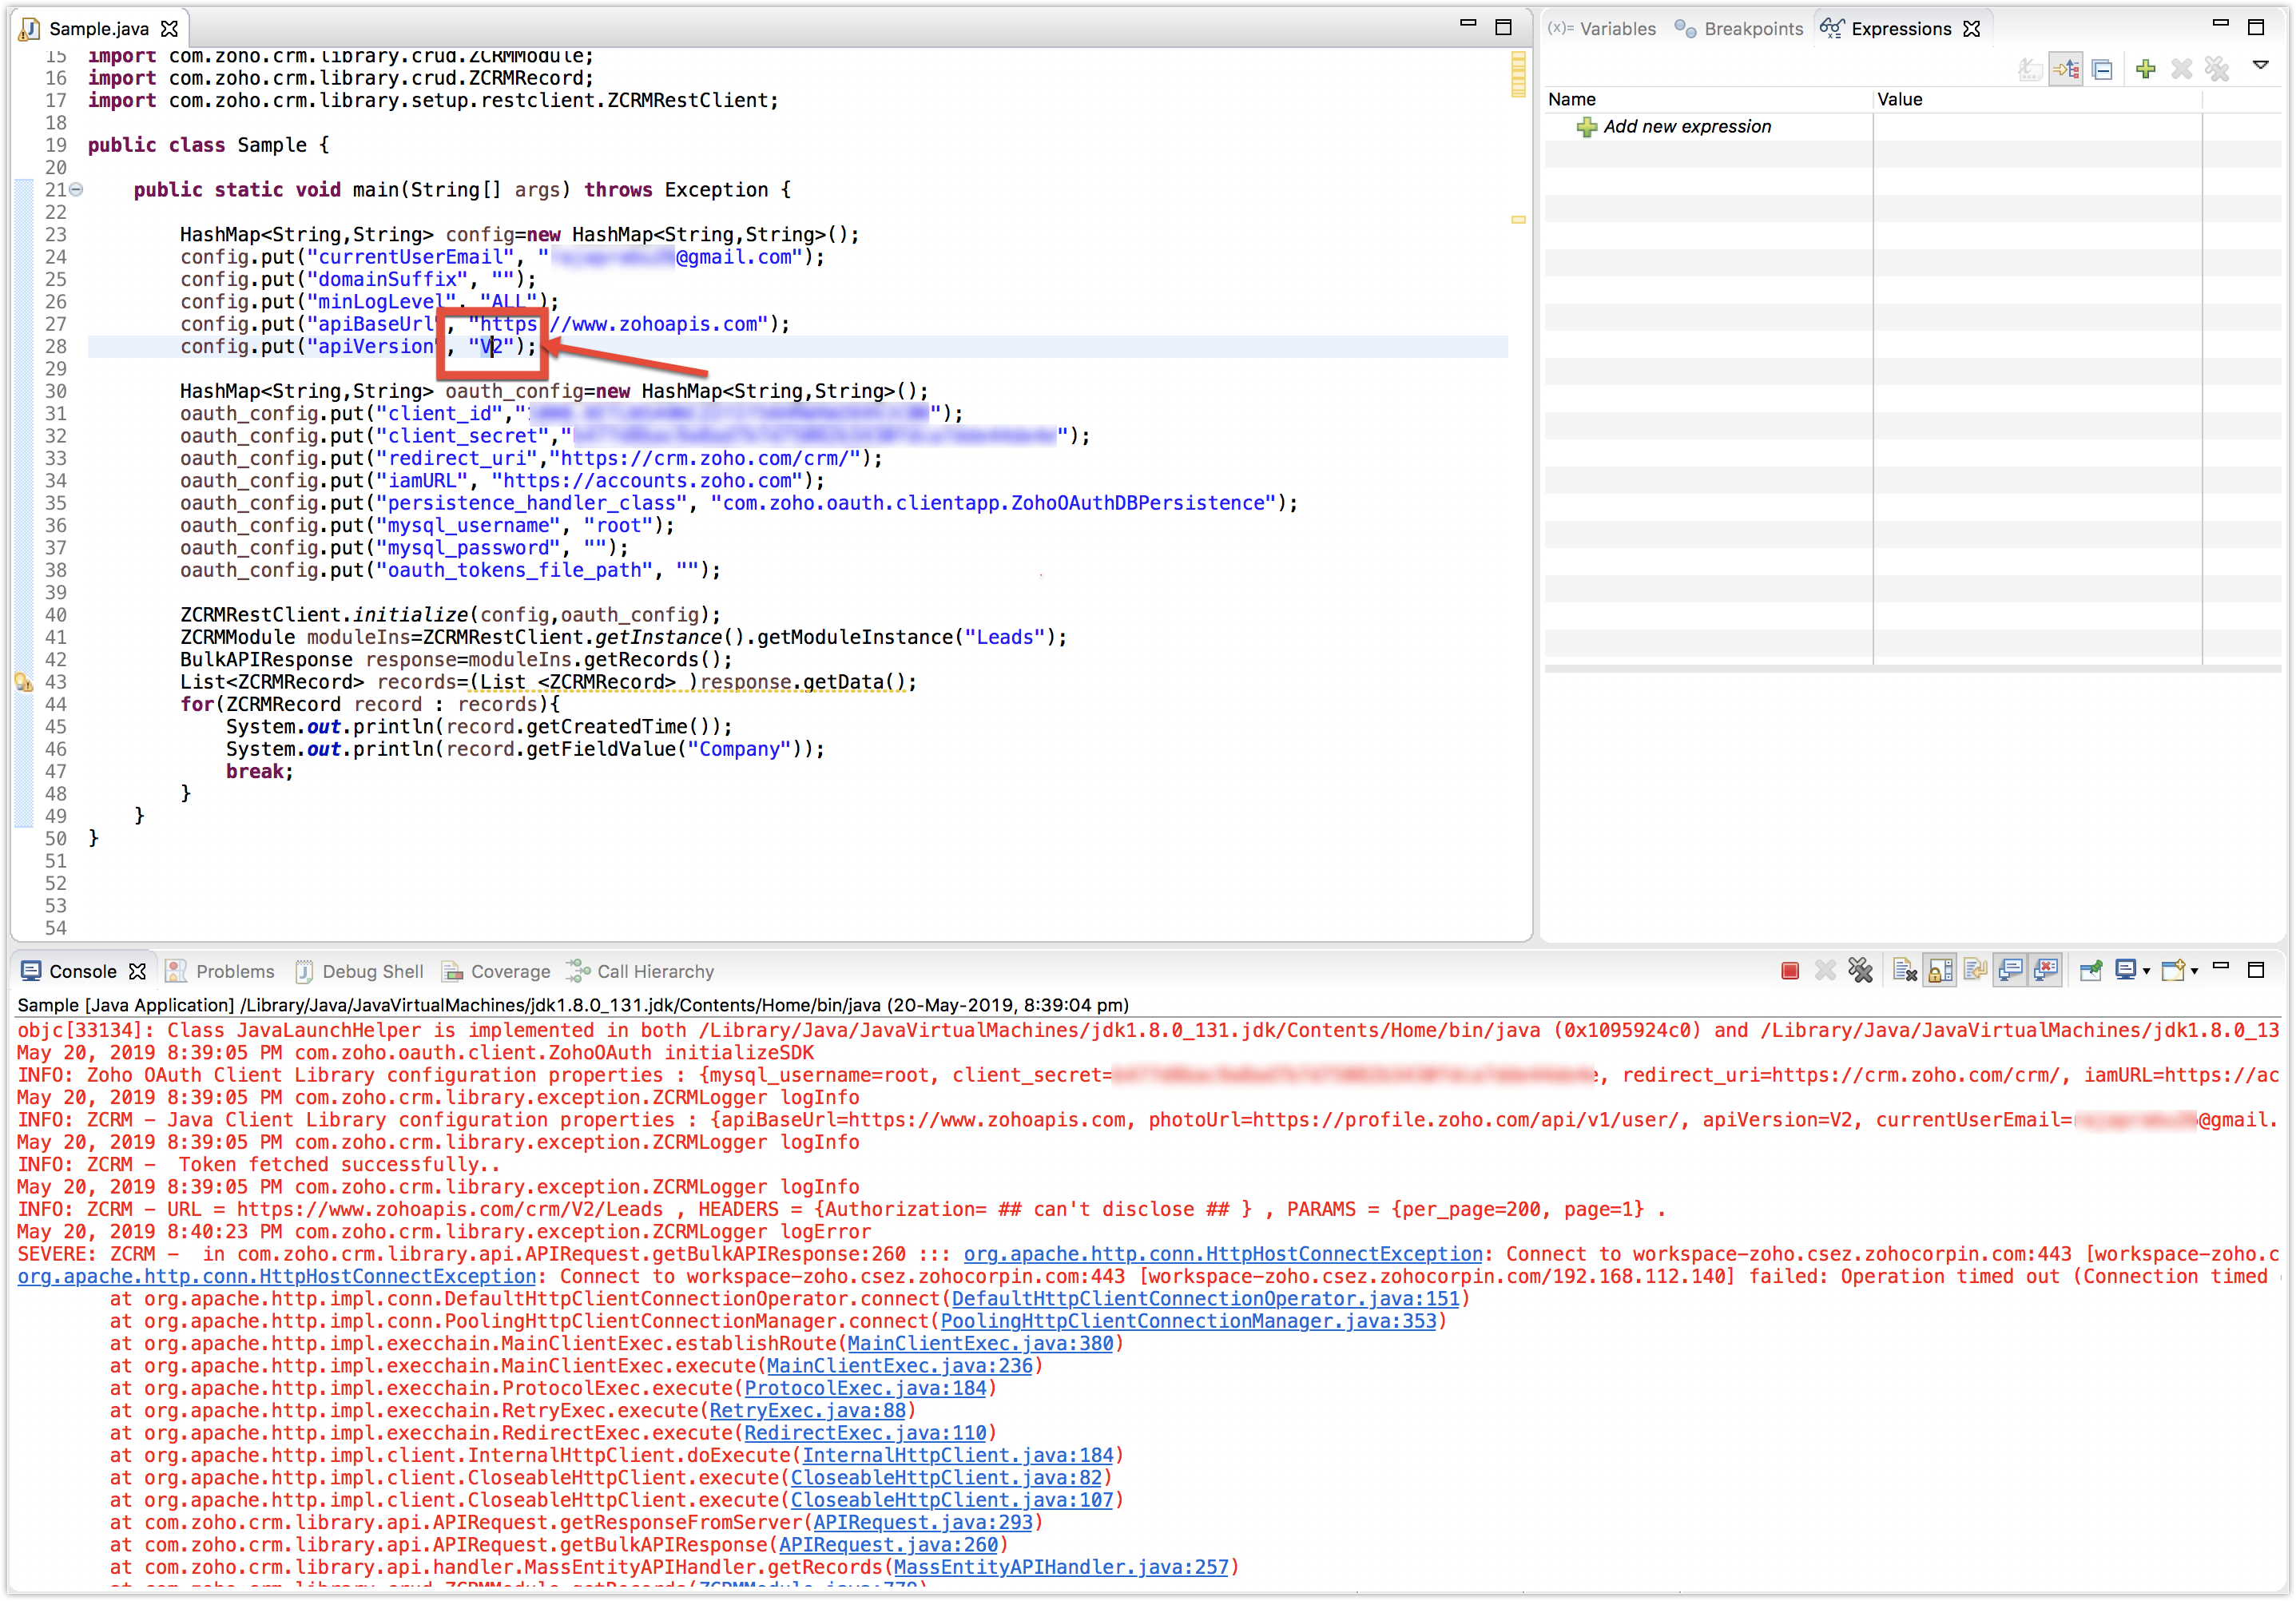Toggle show type names in Expressions

coord(2030,69)
